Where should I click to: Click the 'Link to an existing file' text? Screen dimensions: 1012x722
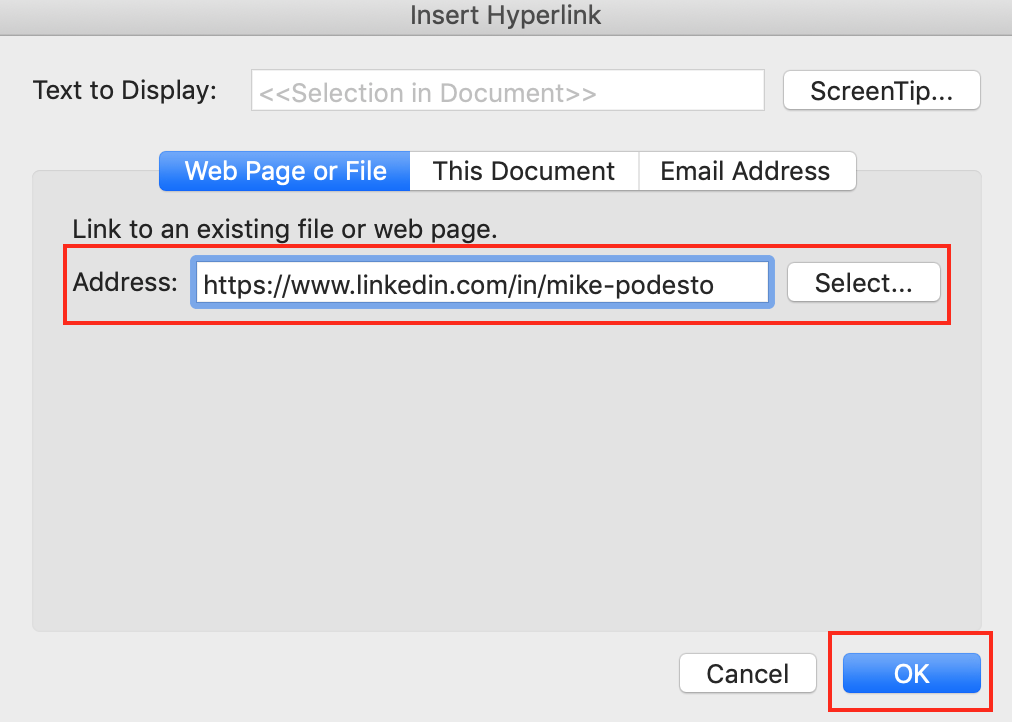click(x=285, y=229)
